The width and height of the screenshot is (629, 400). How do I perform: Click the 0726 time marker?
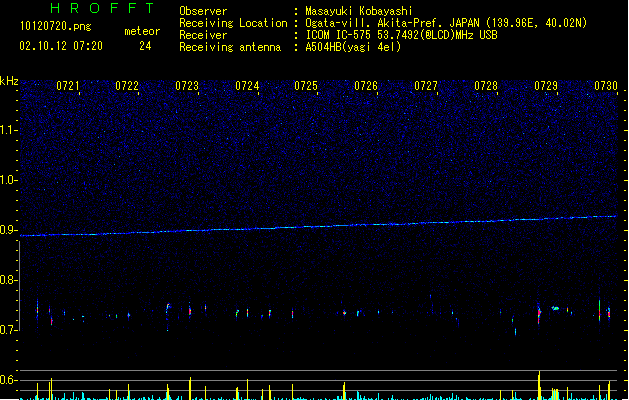(x=366, y=86)
